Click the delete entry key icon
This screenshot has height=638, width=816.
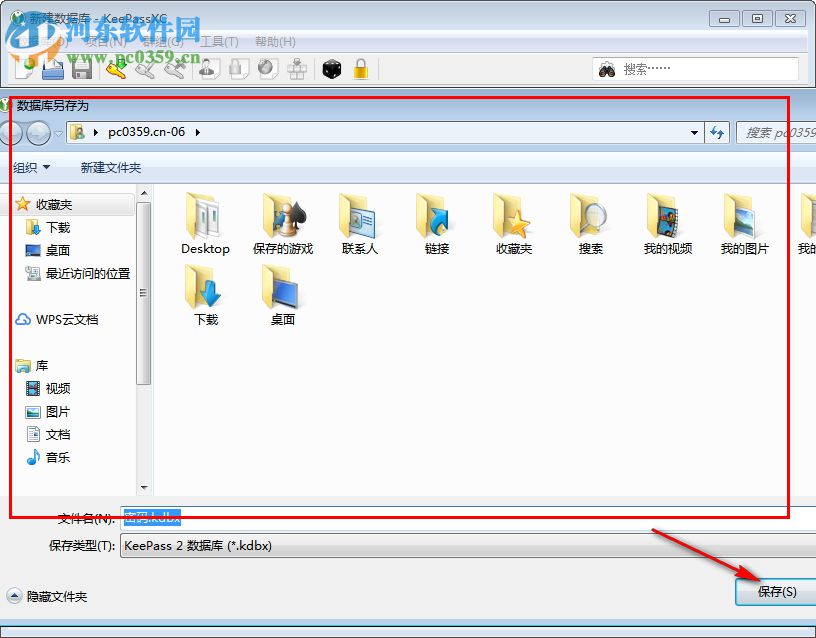(x=175, y=69)
